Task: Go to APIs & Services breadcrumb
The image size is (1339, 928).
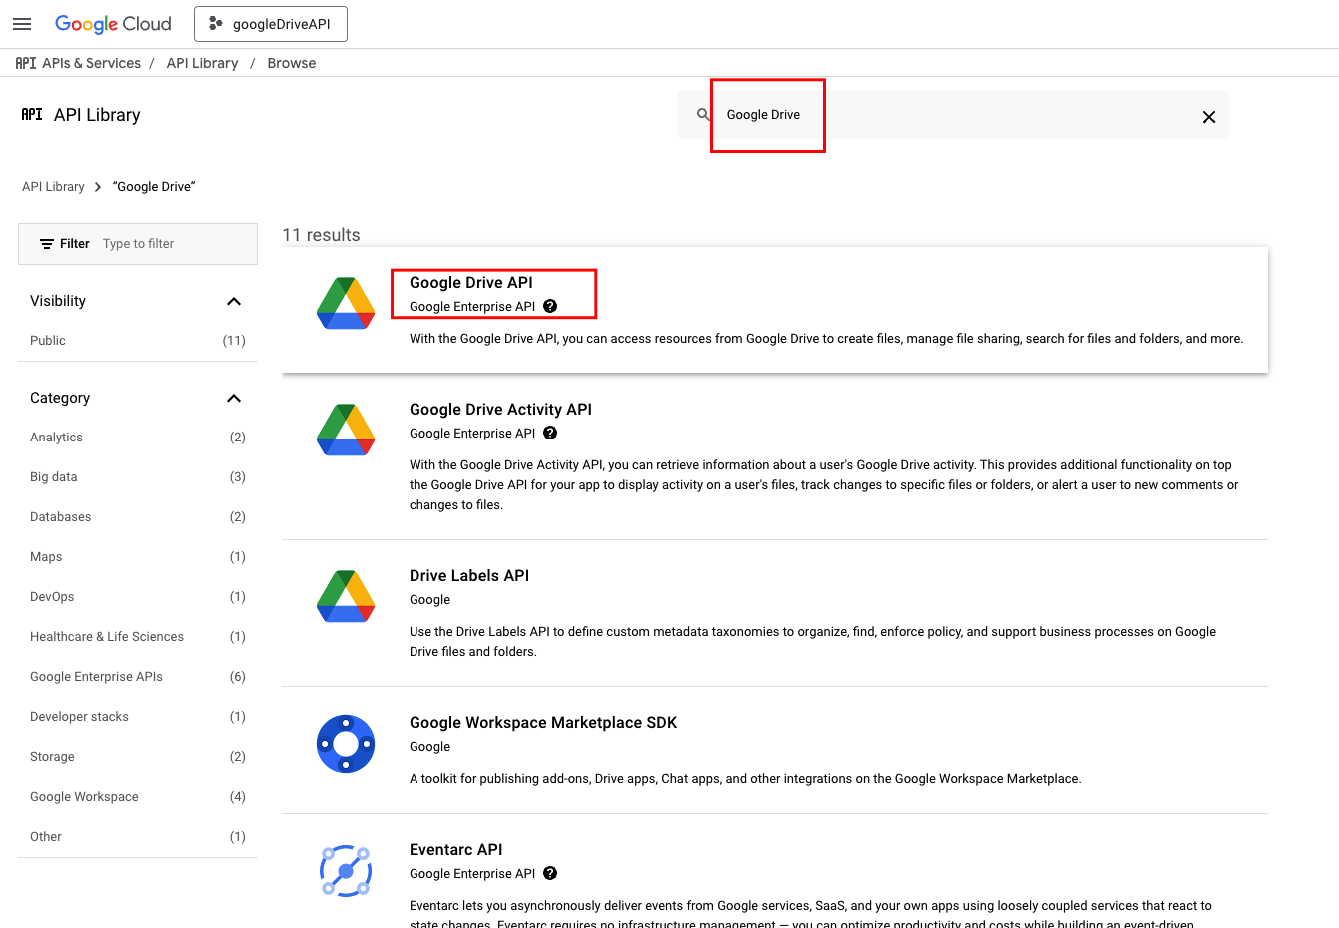Action: coord(92,63)
